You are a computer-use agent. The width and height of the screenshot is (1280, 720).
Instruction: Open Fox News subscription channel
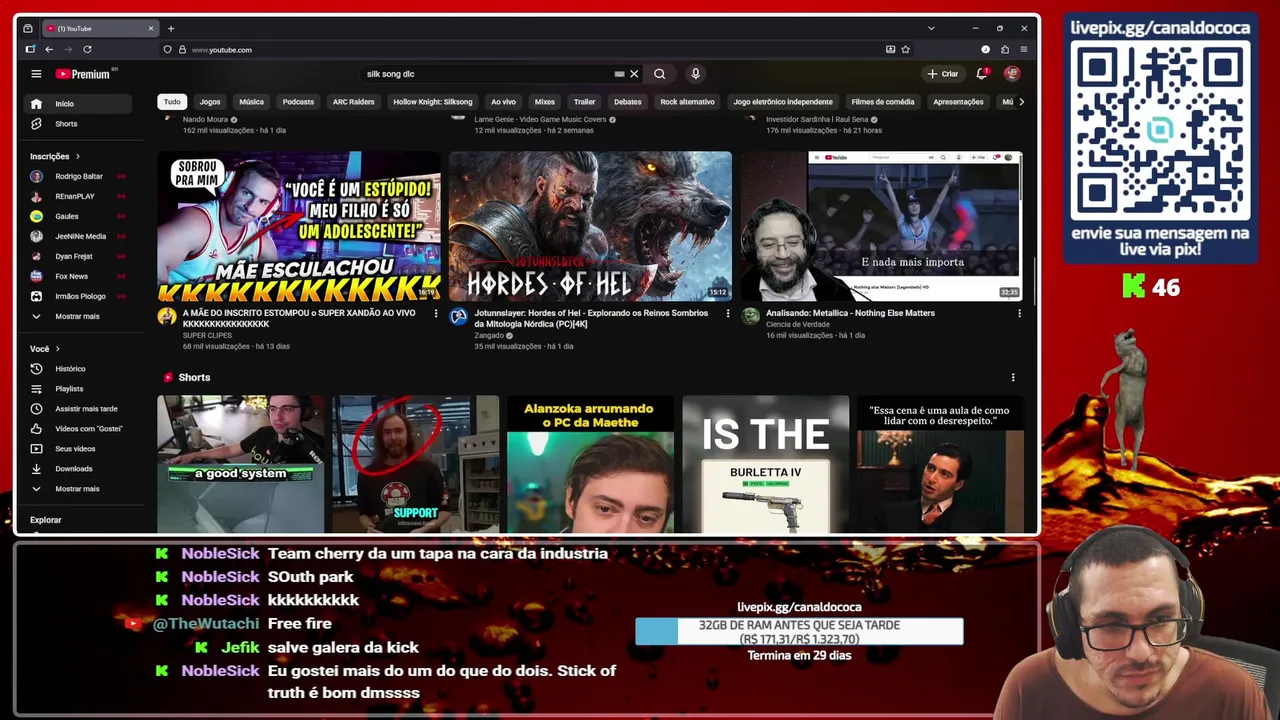click(x=78, y=277)
